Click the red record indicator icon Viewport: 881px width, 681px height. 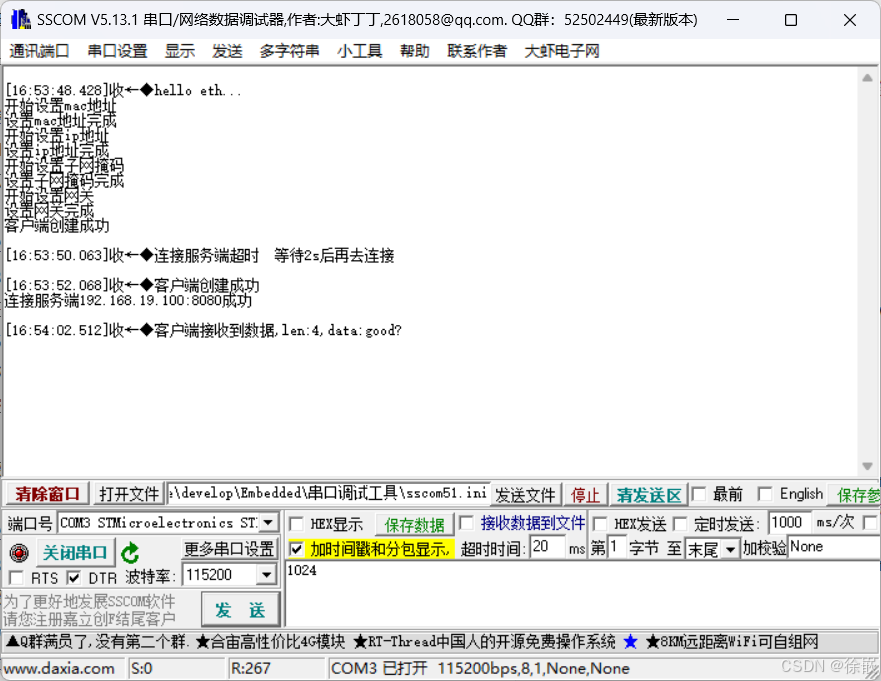click(19, 553)
